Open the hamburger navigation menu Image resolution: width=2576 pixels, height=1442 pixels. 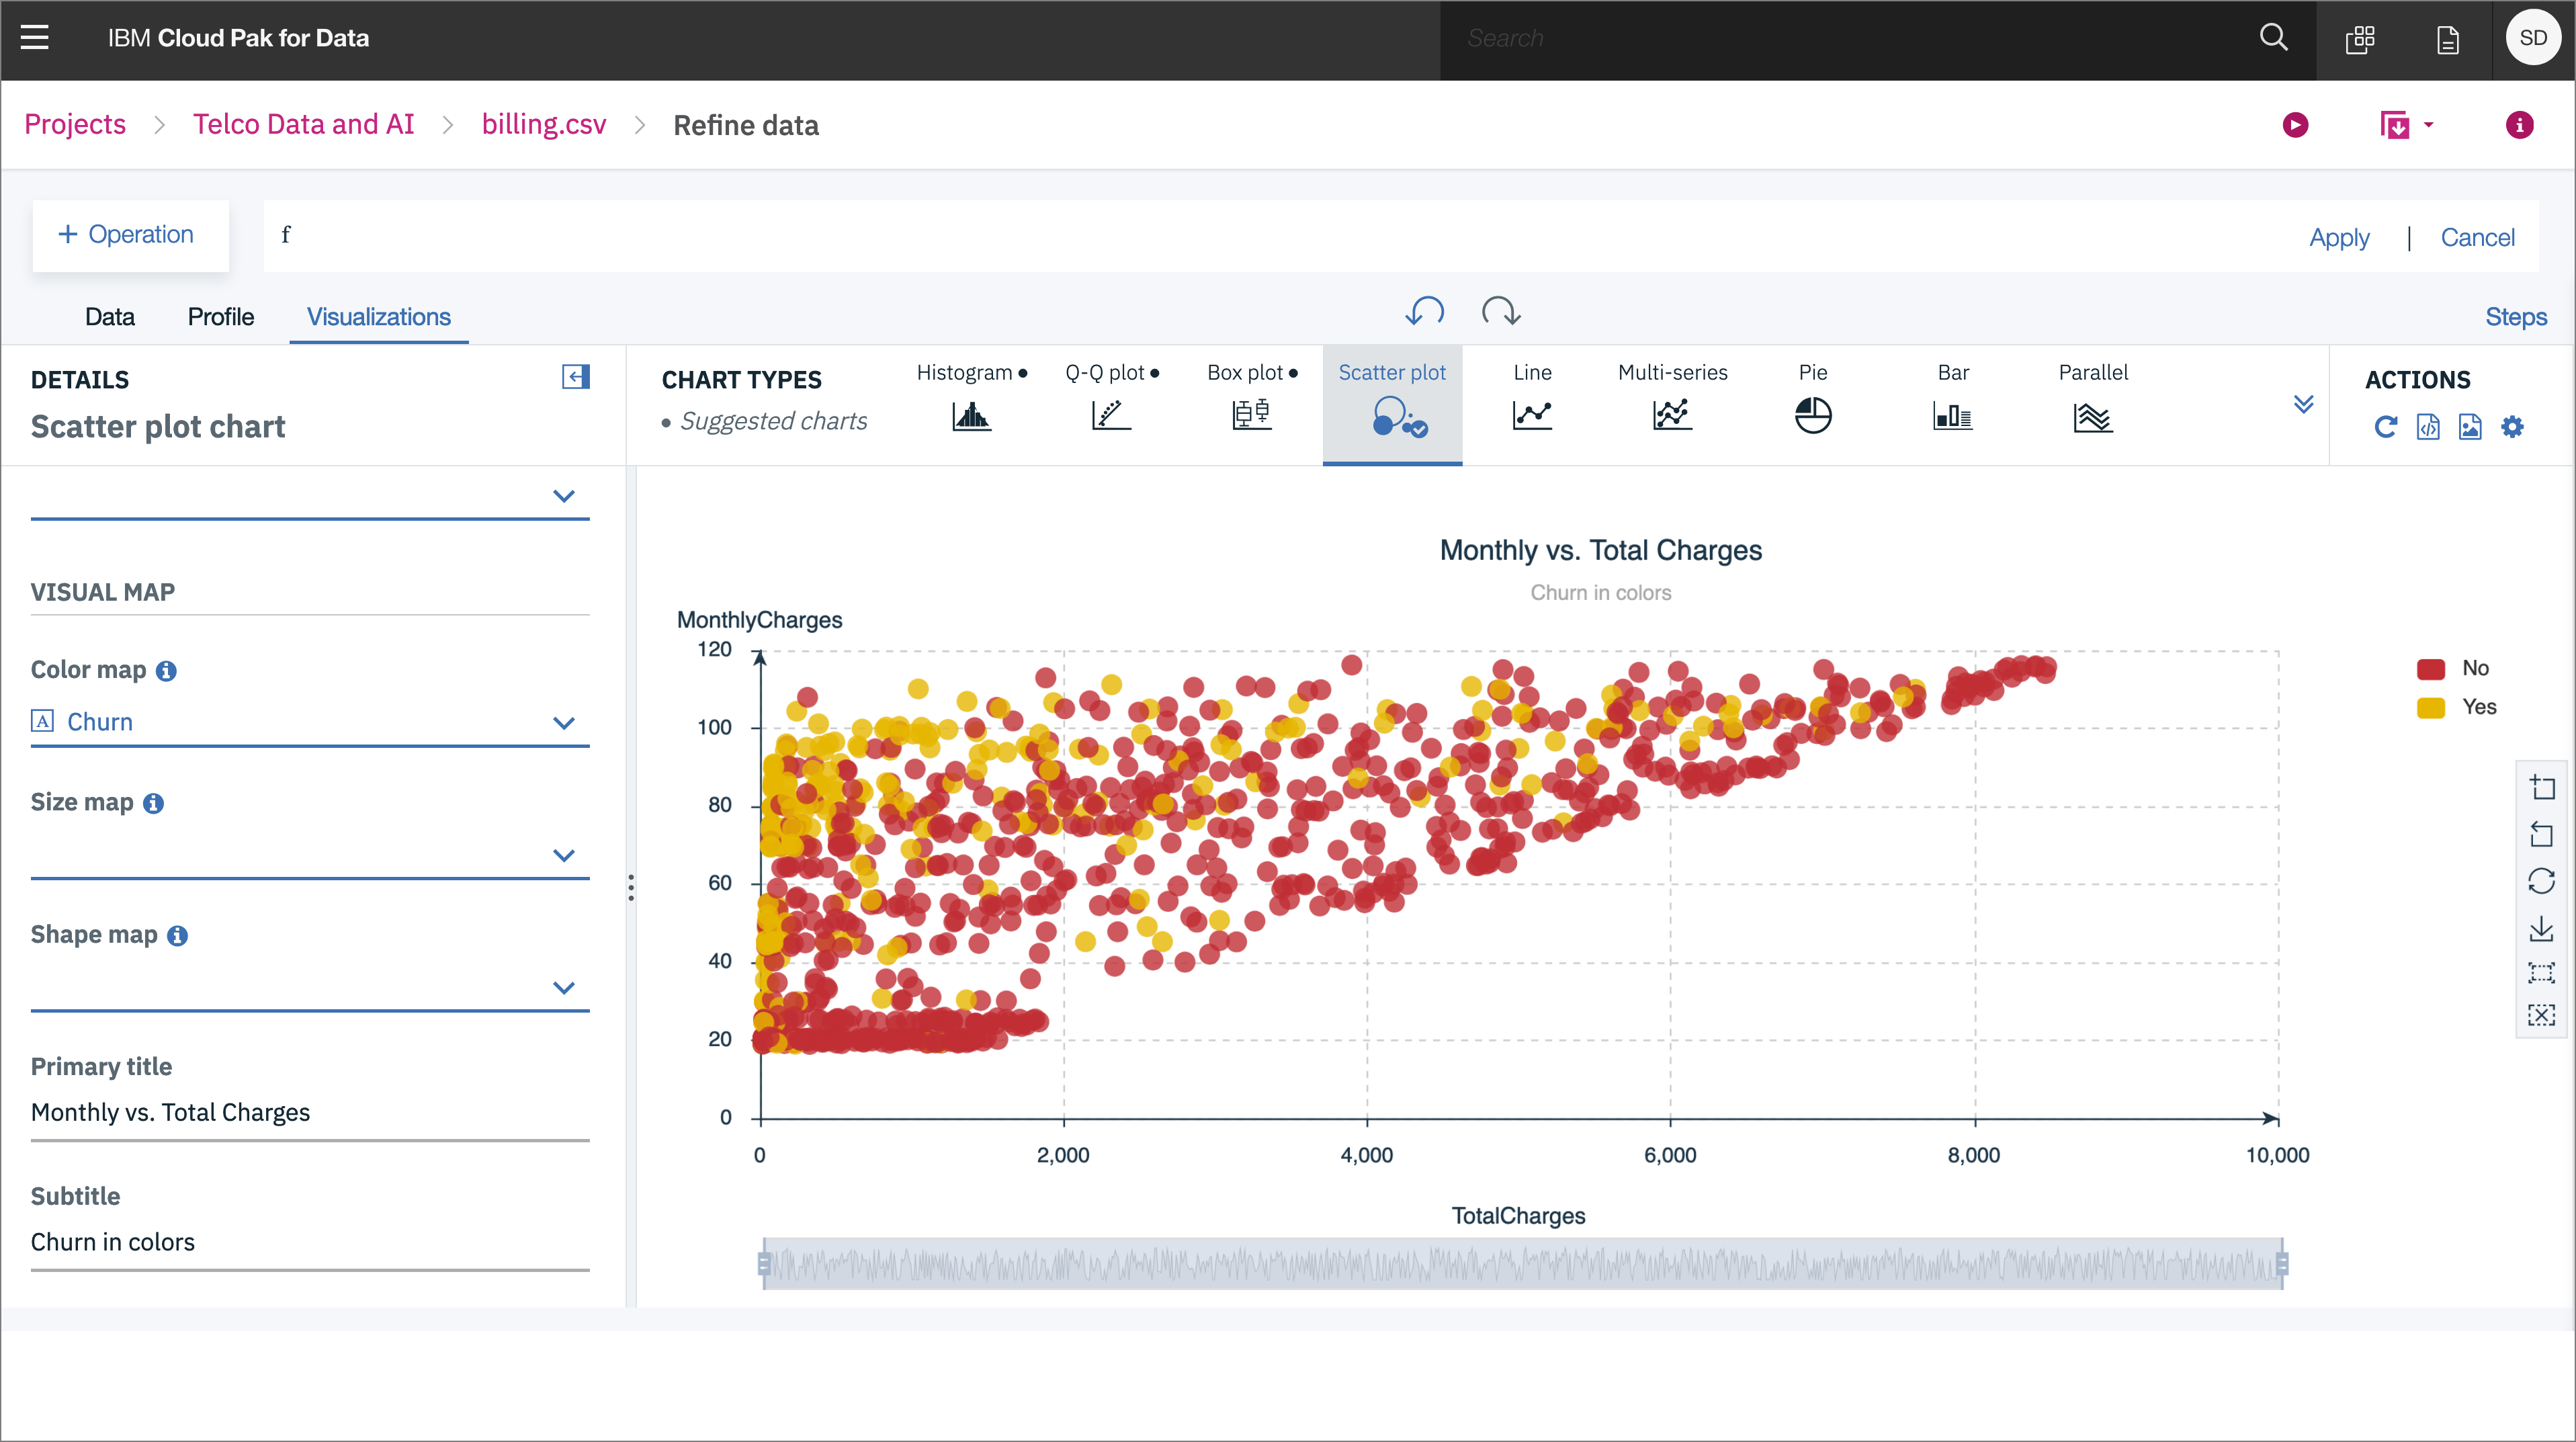click(x=35, y=38)
